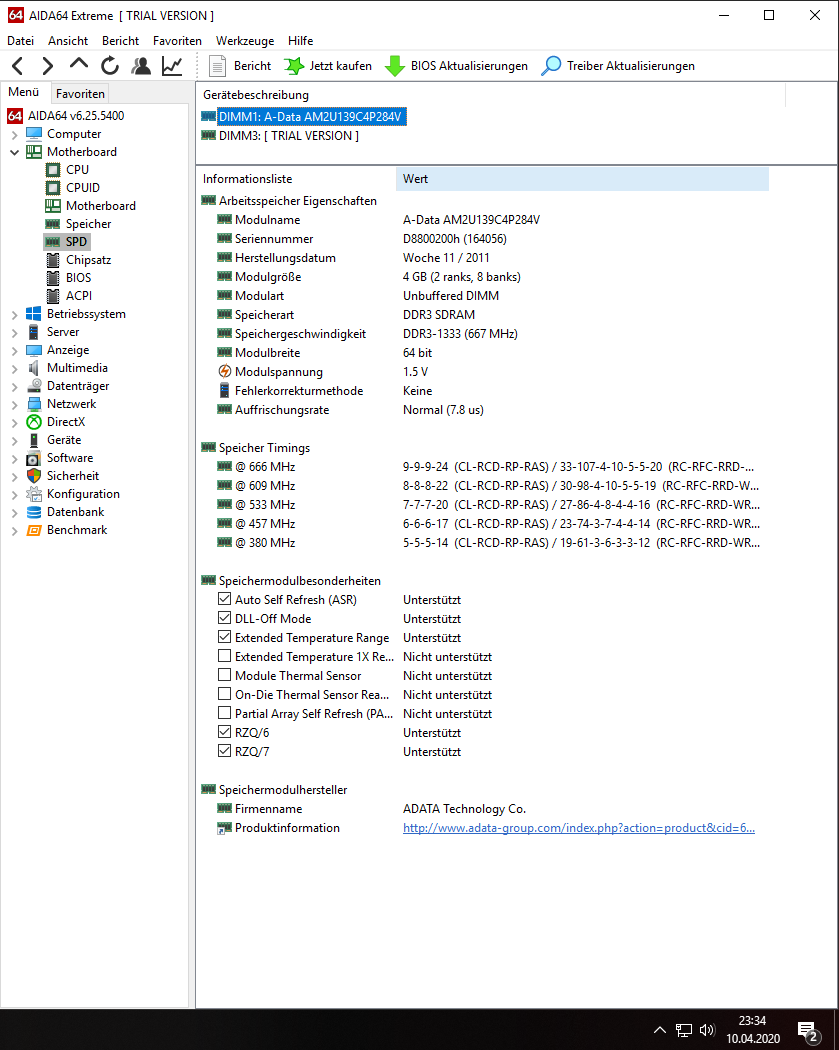Click the taskbar volume speaker icon

pos(706,1030)
